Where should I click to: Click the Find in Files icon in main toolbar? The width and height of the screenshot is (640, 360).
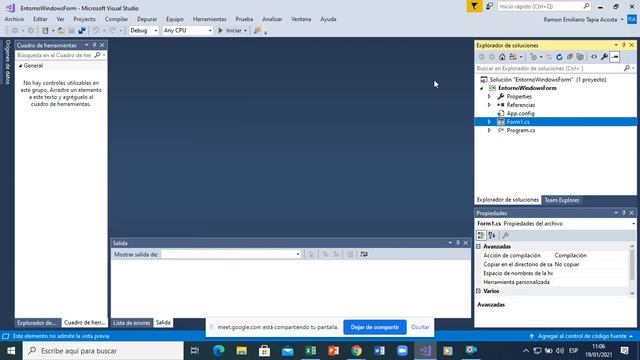(x=257, y=31)
